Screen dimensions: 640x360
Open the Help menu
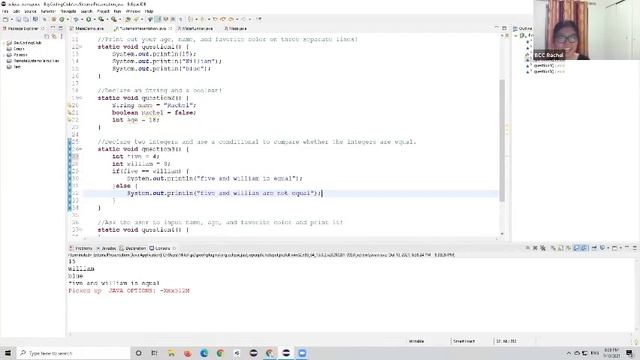149,11
